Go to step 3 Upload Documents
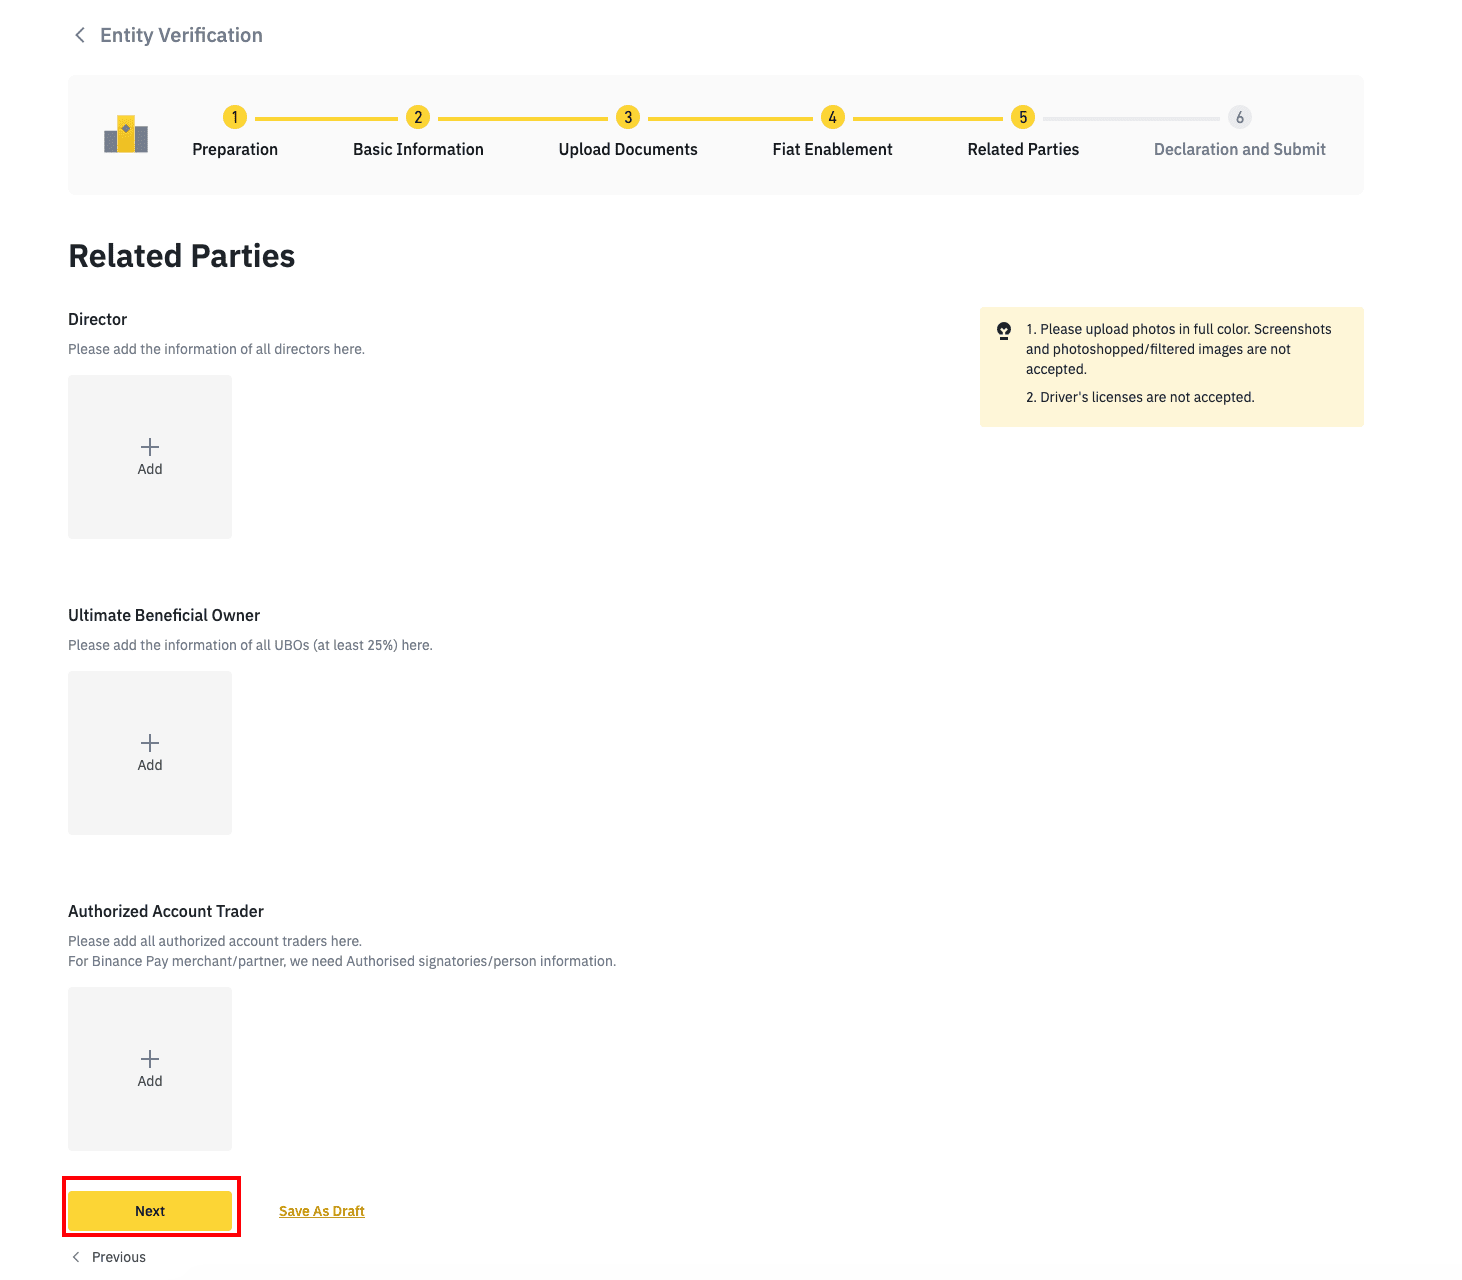This screenshot has width=1462, height=1280. click(628, 117)
